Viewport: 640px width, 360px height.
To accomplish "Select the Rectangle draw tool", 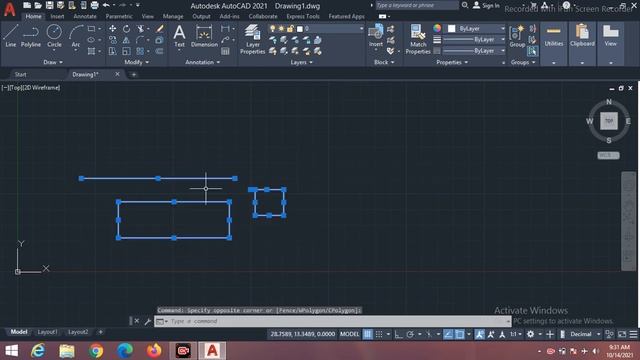I will [x=91, y=29].
